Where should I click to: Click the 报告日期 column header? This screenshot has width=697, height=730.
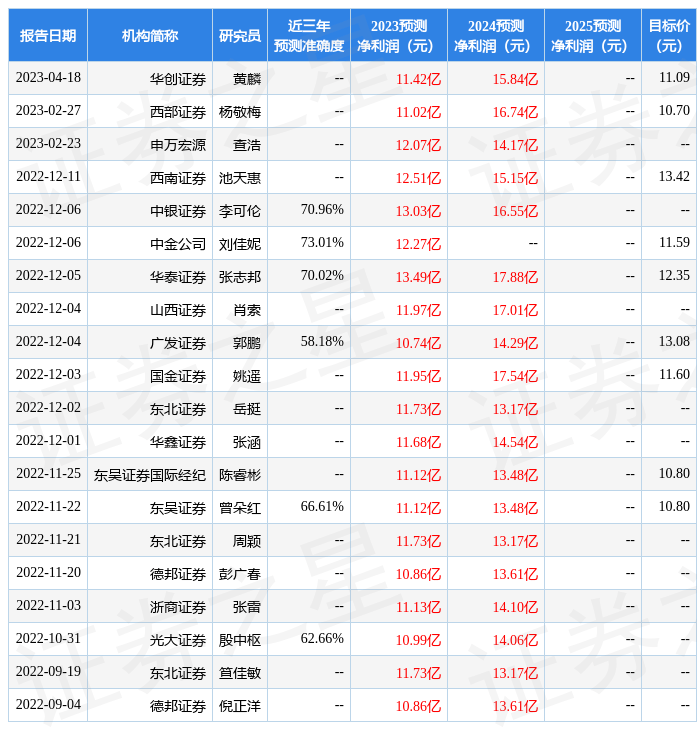(48, 36)
